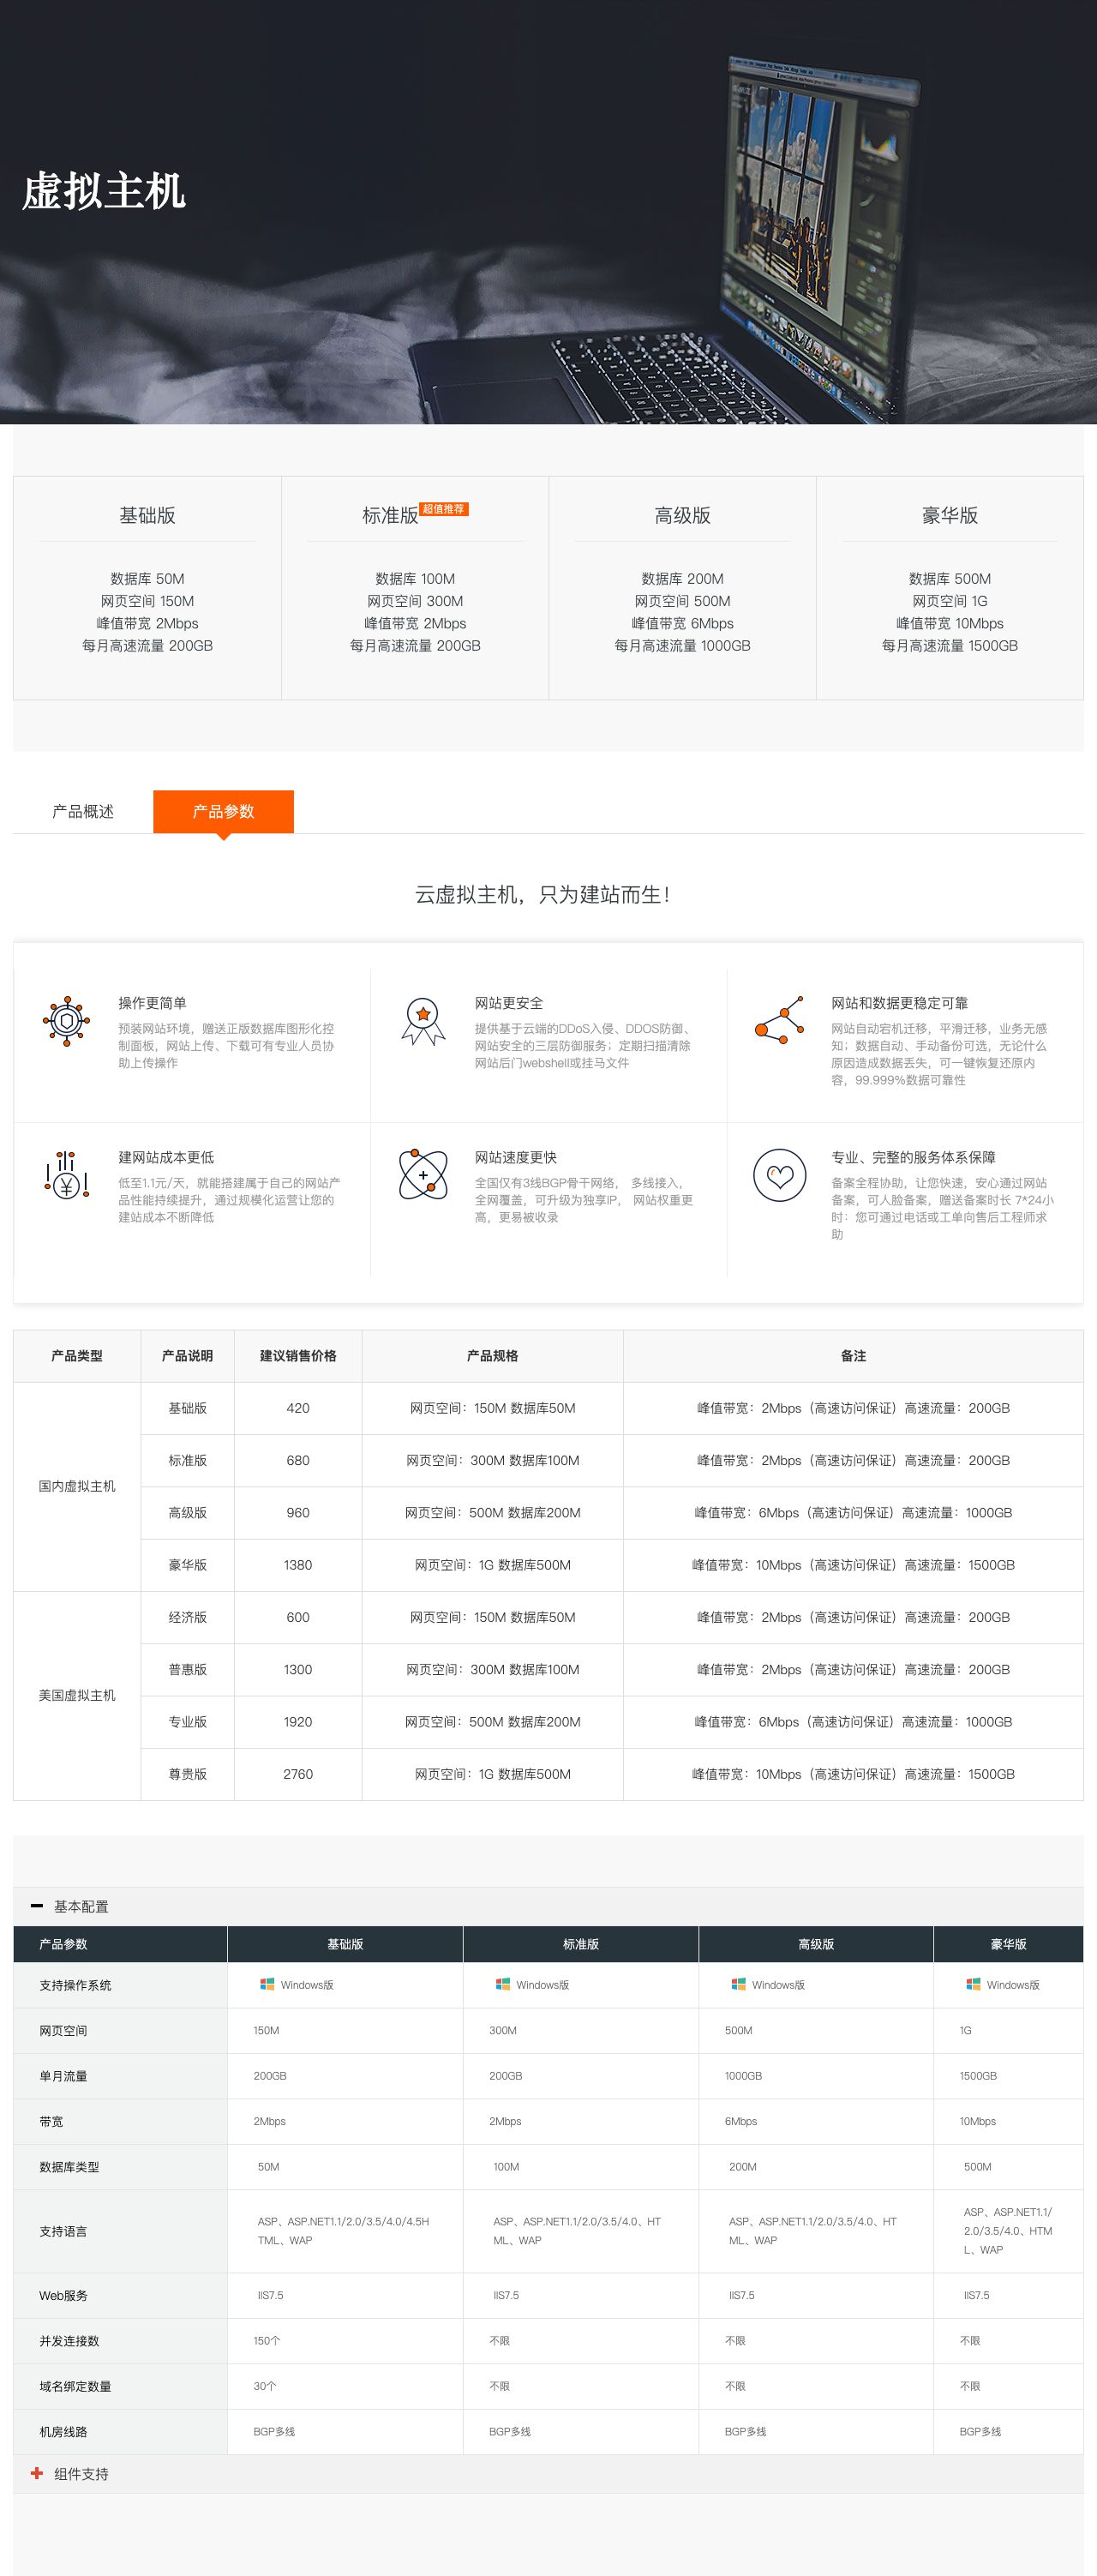Click price cell 600
The image size is (1097, 2576).
298,1617
